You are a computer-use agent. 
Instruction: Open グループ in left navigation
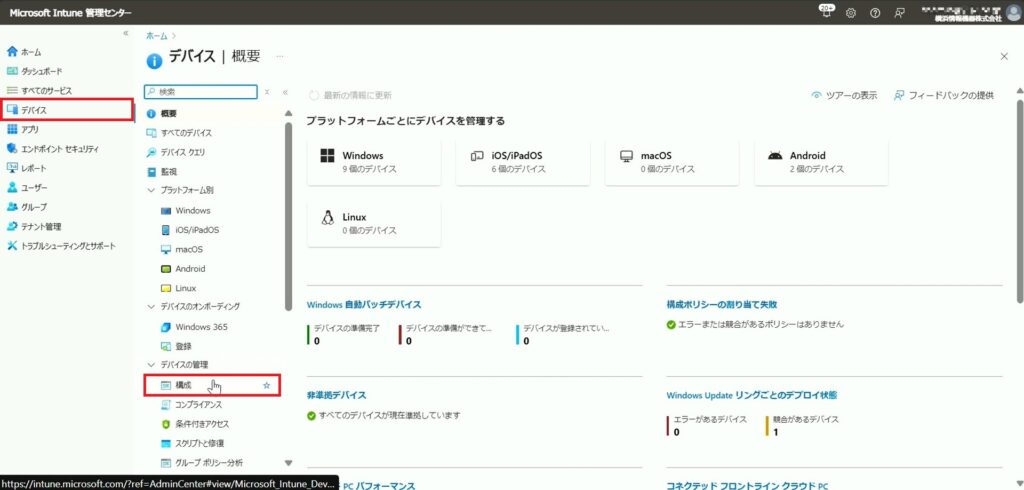pyautogui.click(x=26, y=207)
